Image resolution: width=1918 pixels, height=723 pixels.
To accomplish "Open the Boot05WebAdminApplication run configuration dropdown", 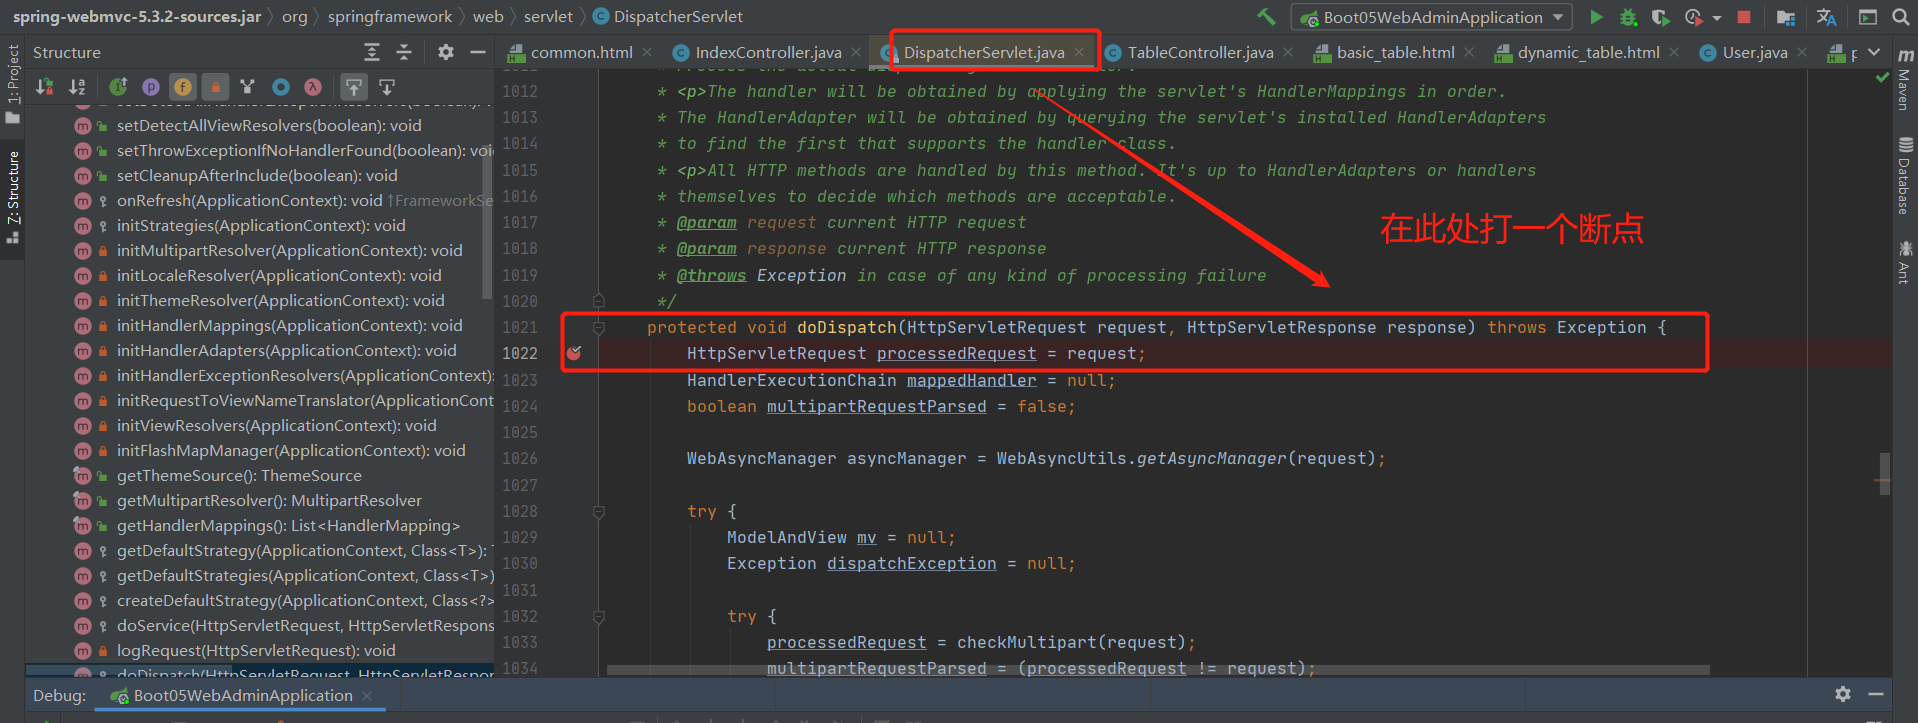I will tap(1432, 17).
